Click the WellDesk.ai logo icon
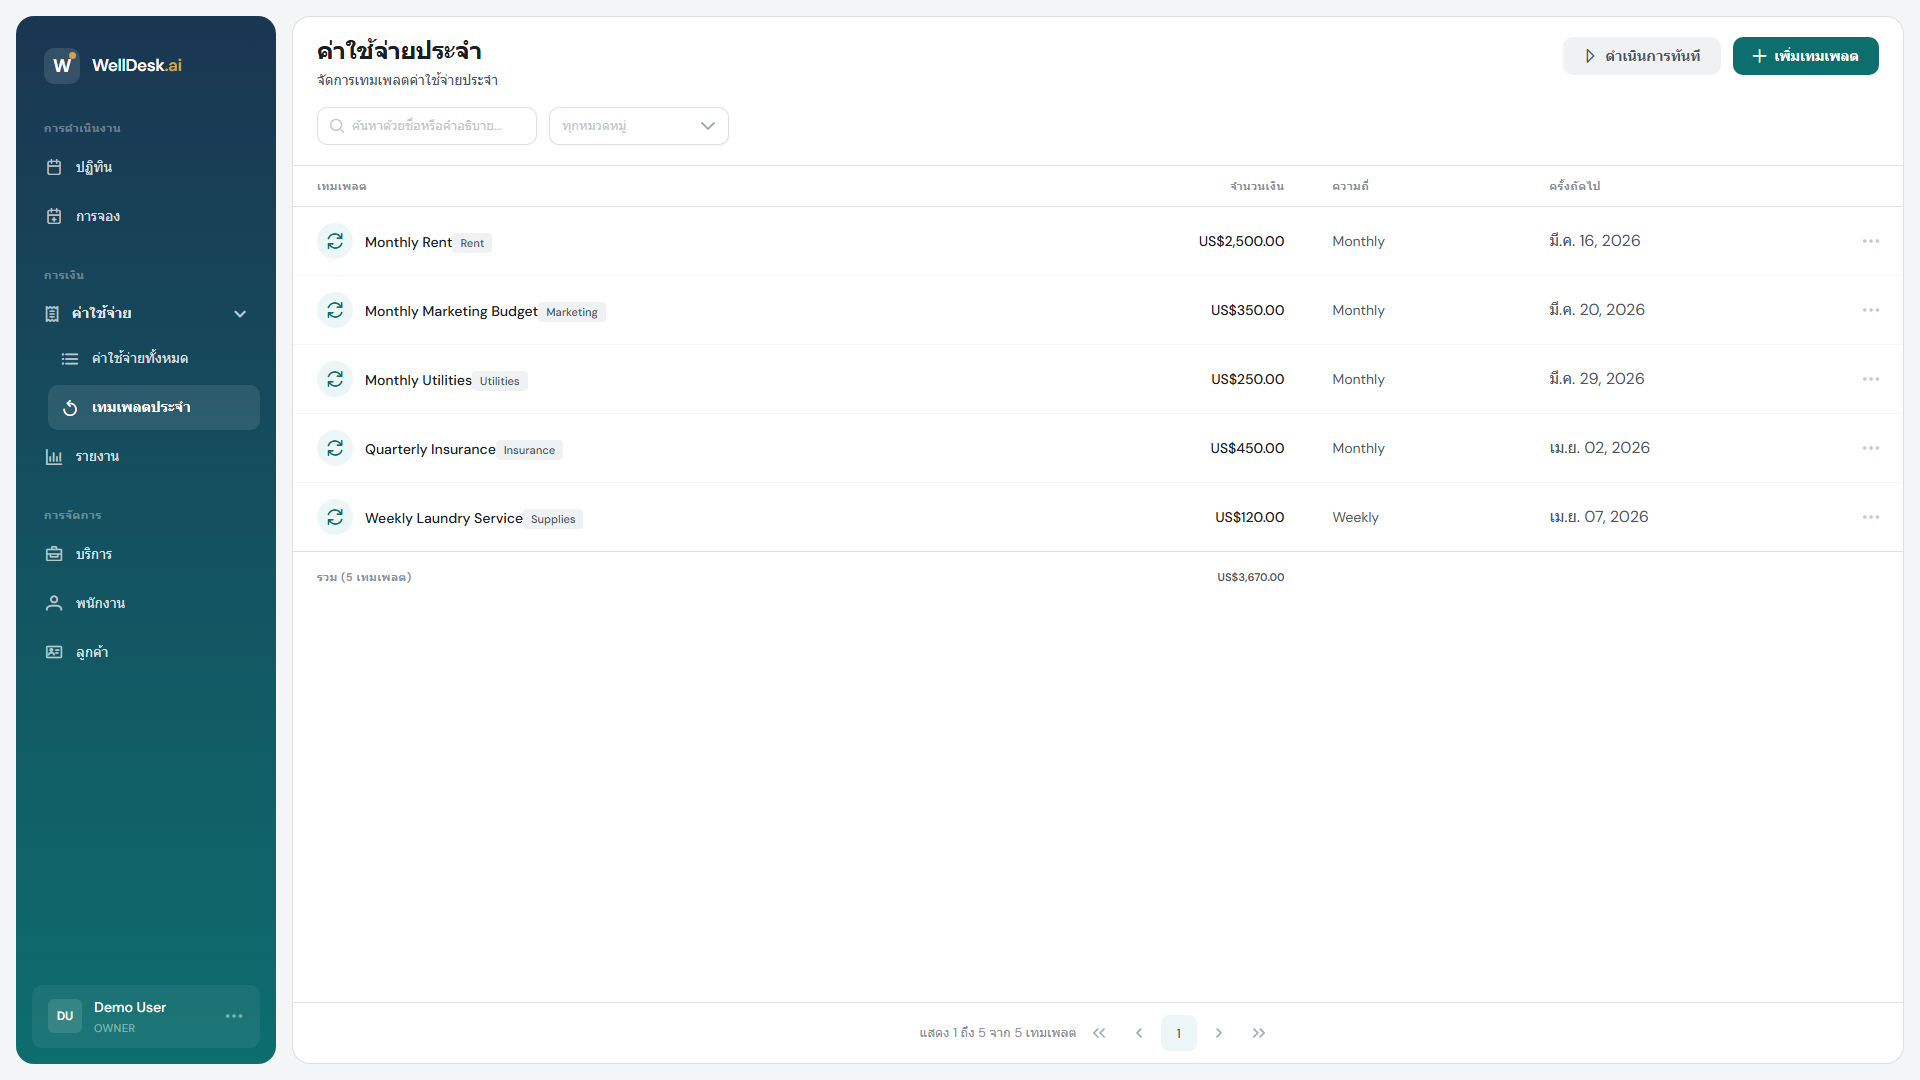The height and width of the screenshot is (1080, 1920). pos(62,65)
